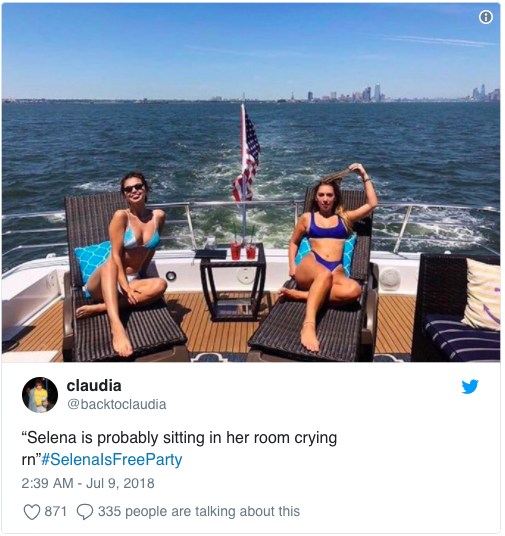Open the display name claudia
The width and height of the screenshot is (505, 536).
pyautogui.click(x=94, y=386)
